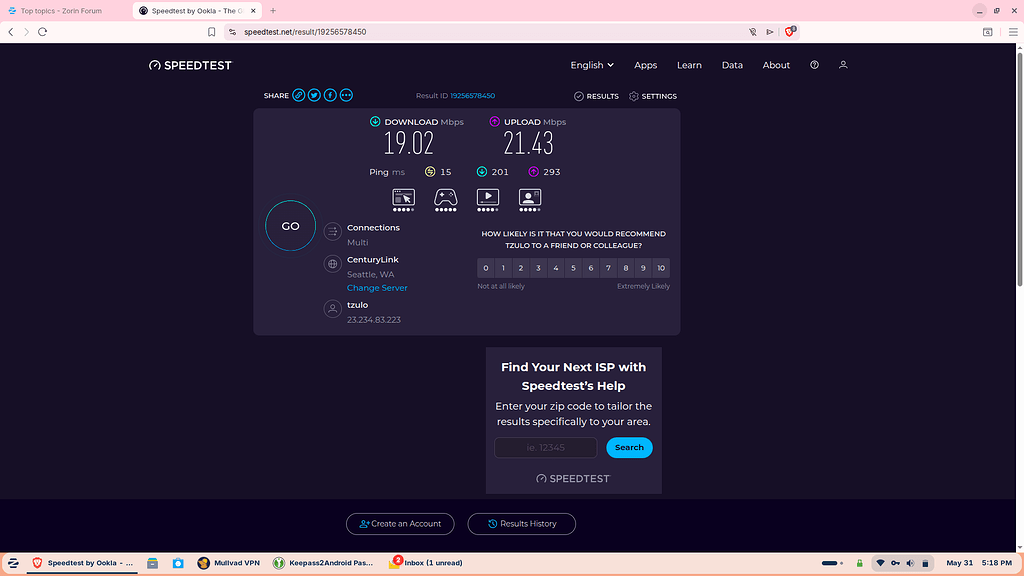Click the Search button for ISP lookup

click(629, 447)
